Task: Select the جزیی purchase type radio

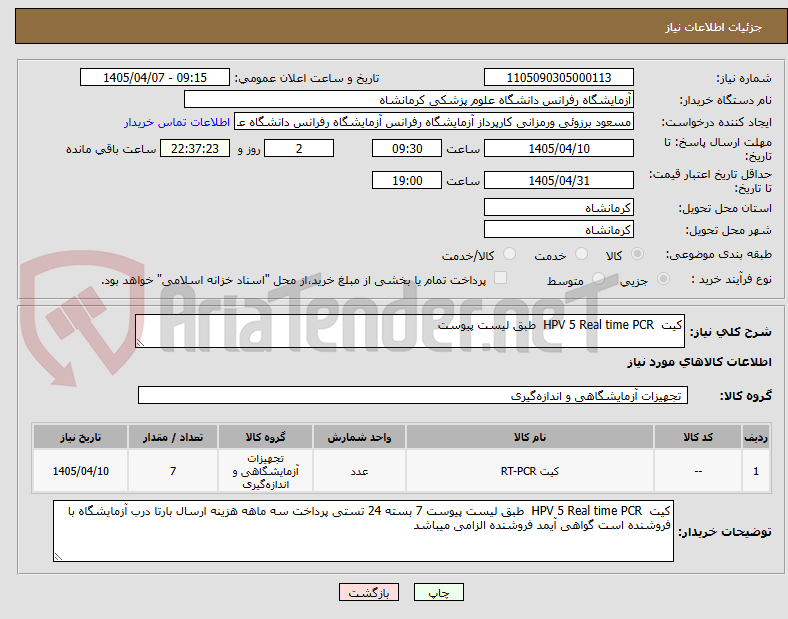Action: point(663,278)
